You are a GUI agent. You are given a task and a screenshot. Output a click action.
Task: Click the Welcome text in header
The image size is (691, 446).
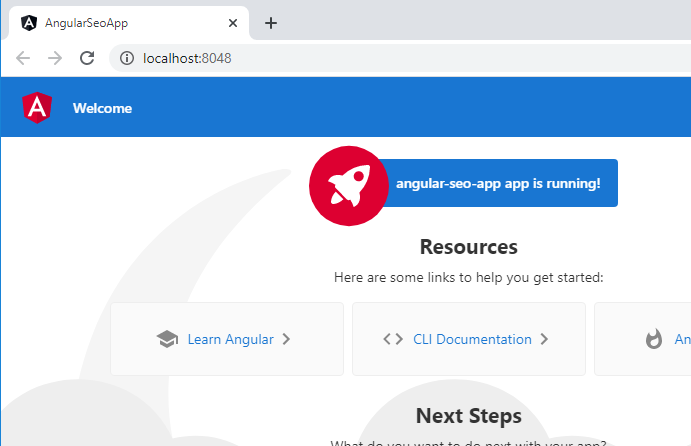102,108
